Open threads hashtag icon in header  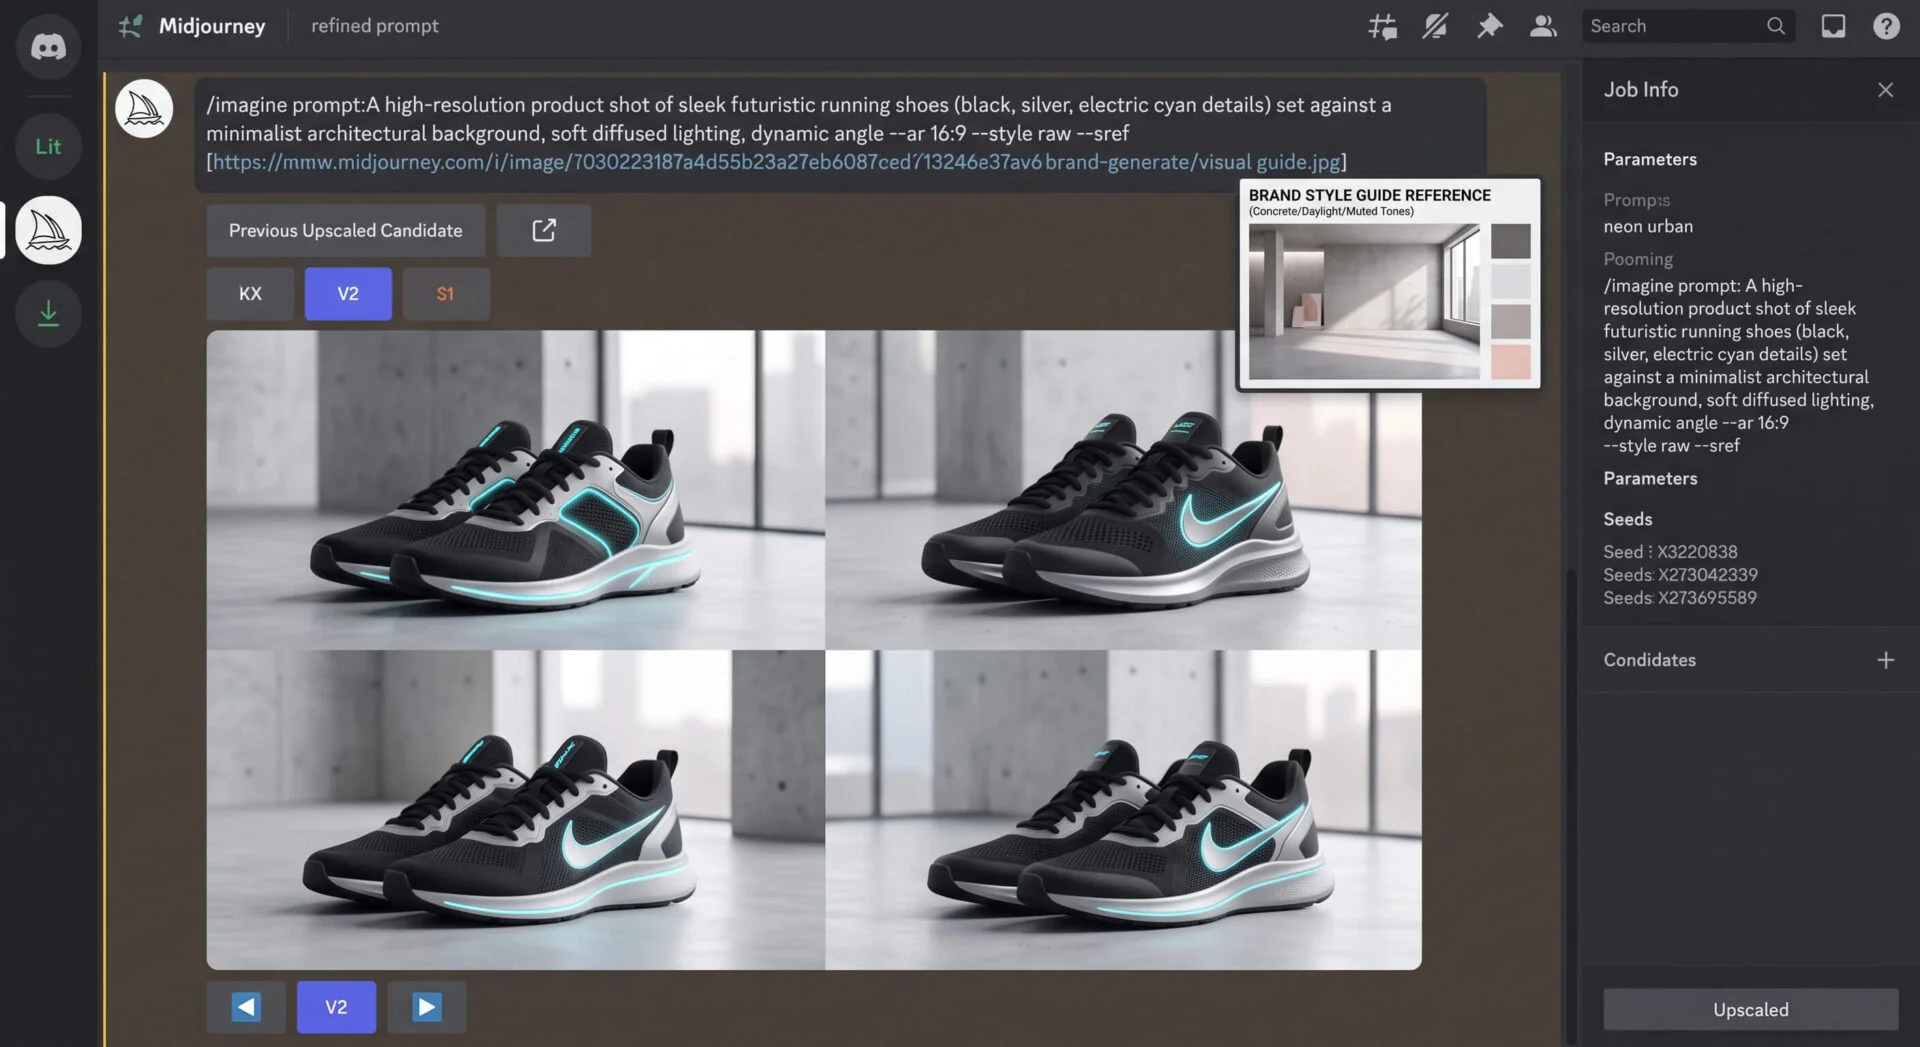pos(1382,26)
